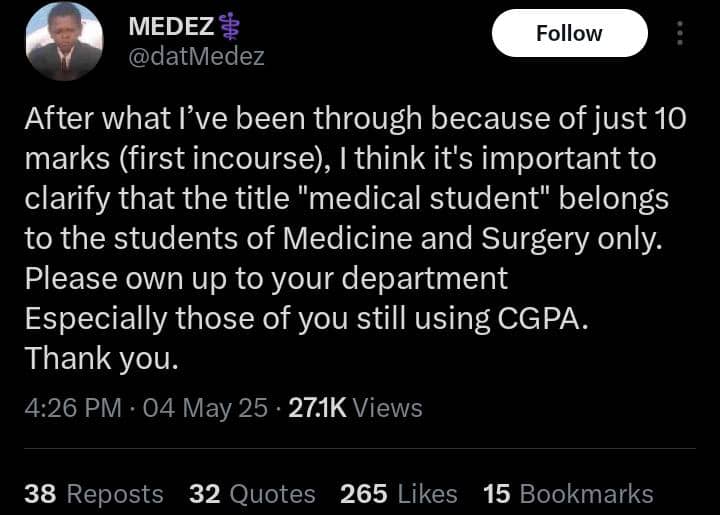Open the MEDEZ profile avatar photo

coord(64,41)
